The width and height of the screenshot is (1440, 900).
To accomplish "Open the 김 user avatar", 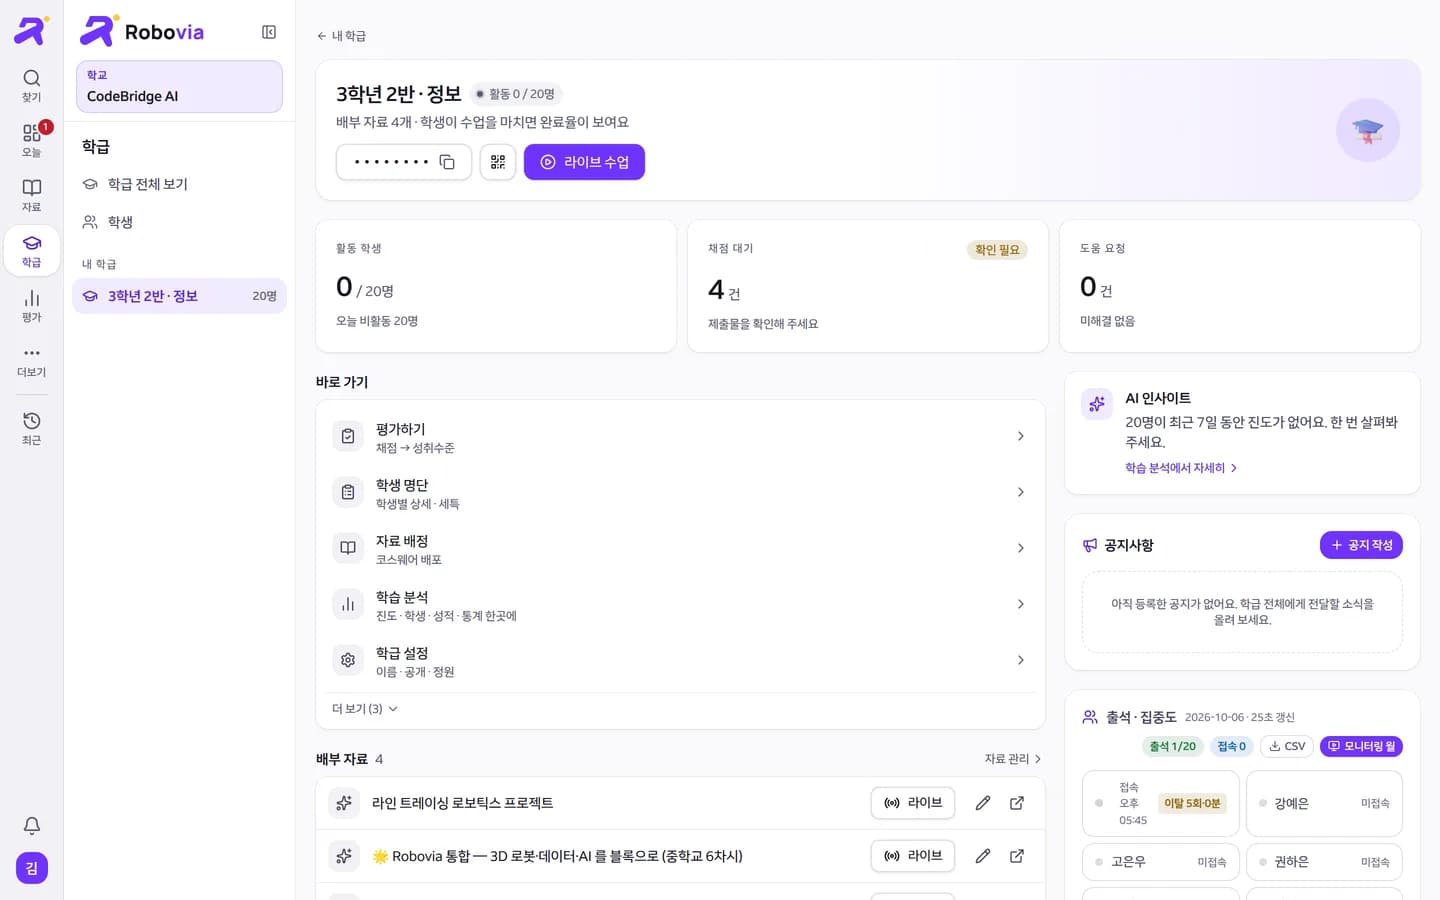I will click(x=32, y=868).
